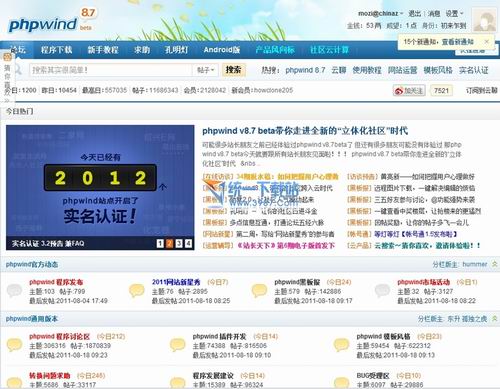Viewport: 500px width, 389px height.
Task: Open 等灯等灯 帐号通1.5发布 link
Action: [x=415, y=234]
